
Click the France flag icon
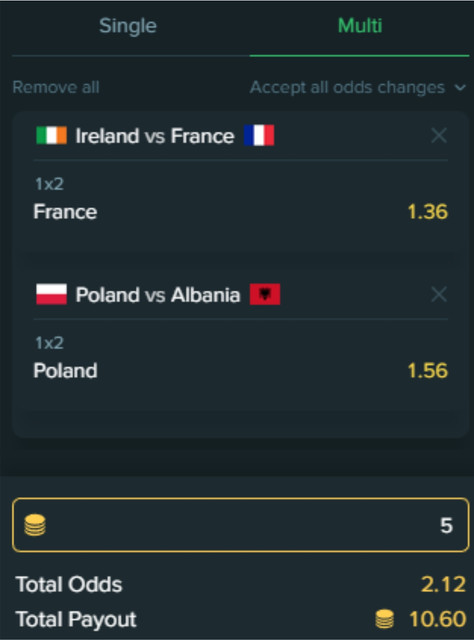pos(259,136)
